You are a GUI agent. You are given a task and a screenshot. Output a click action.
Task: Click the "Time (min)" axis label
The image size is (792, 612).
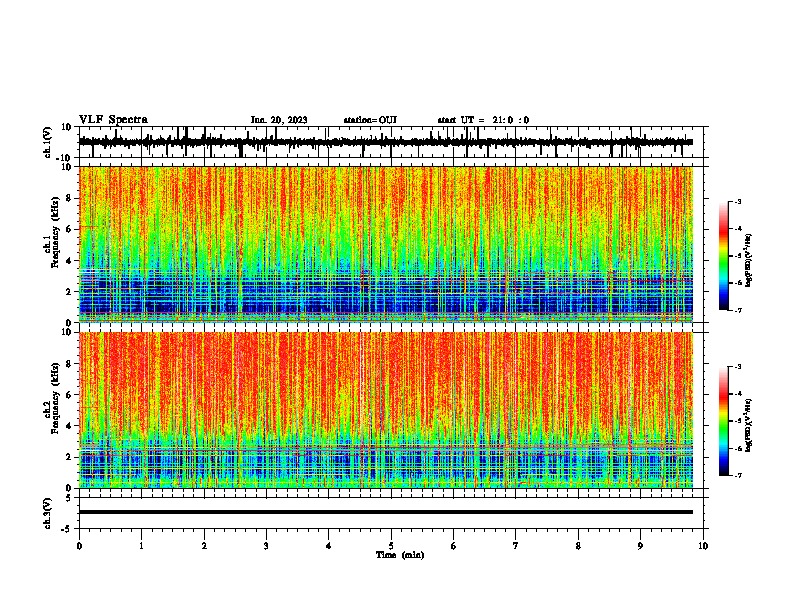[400, 555]
